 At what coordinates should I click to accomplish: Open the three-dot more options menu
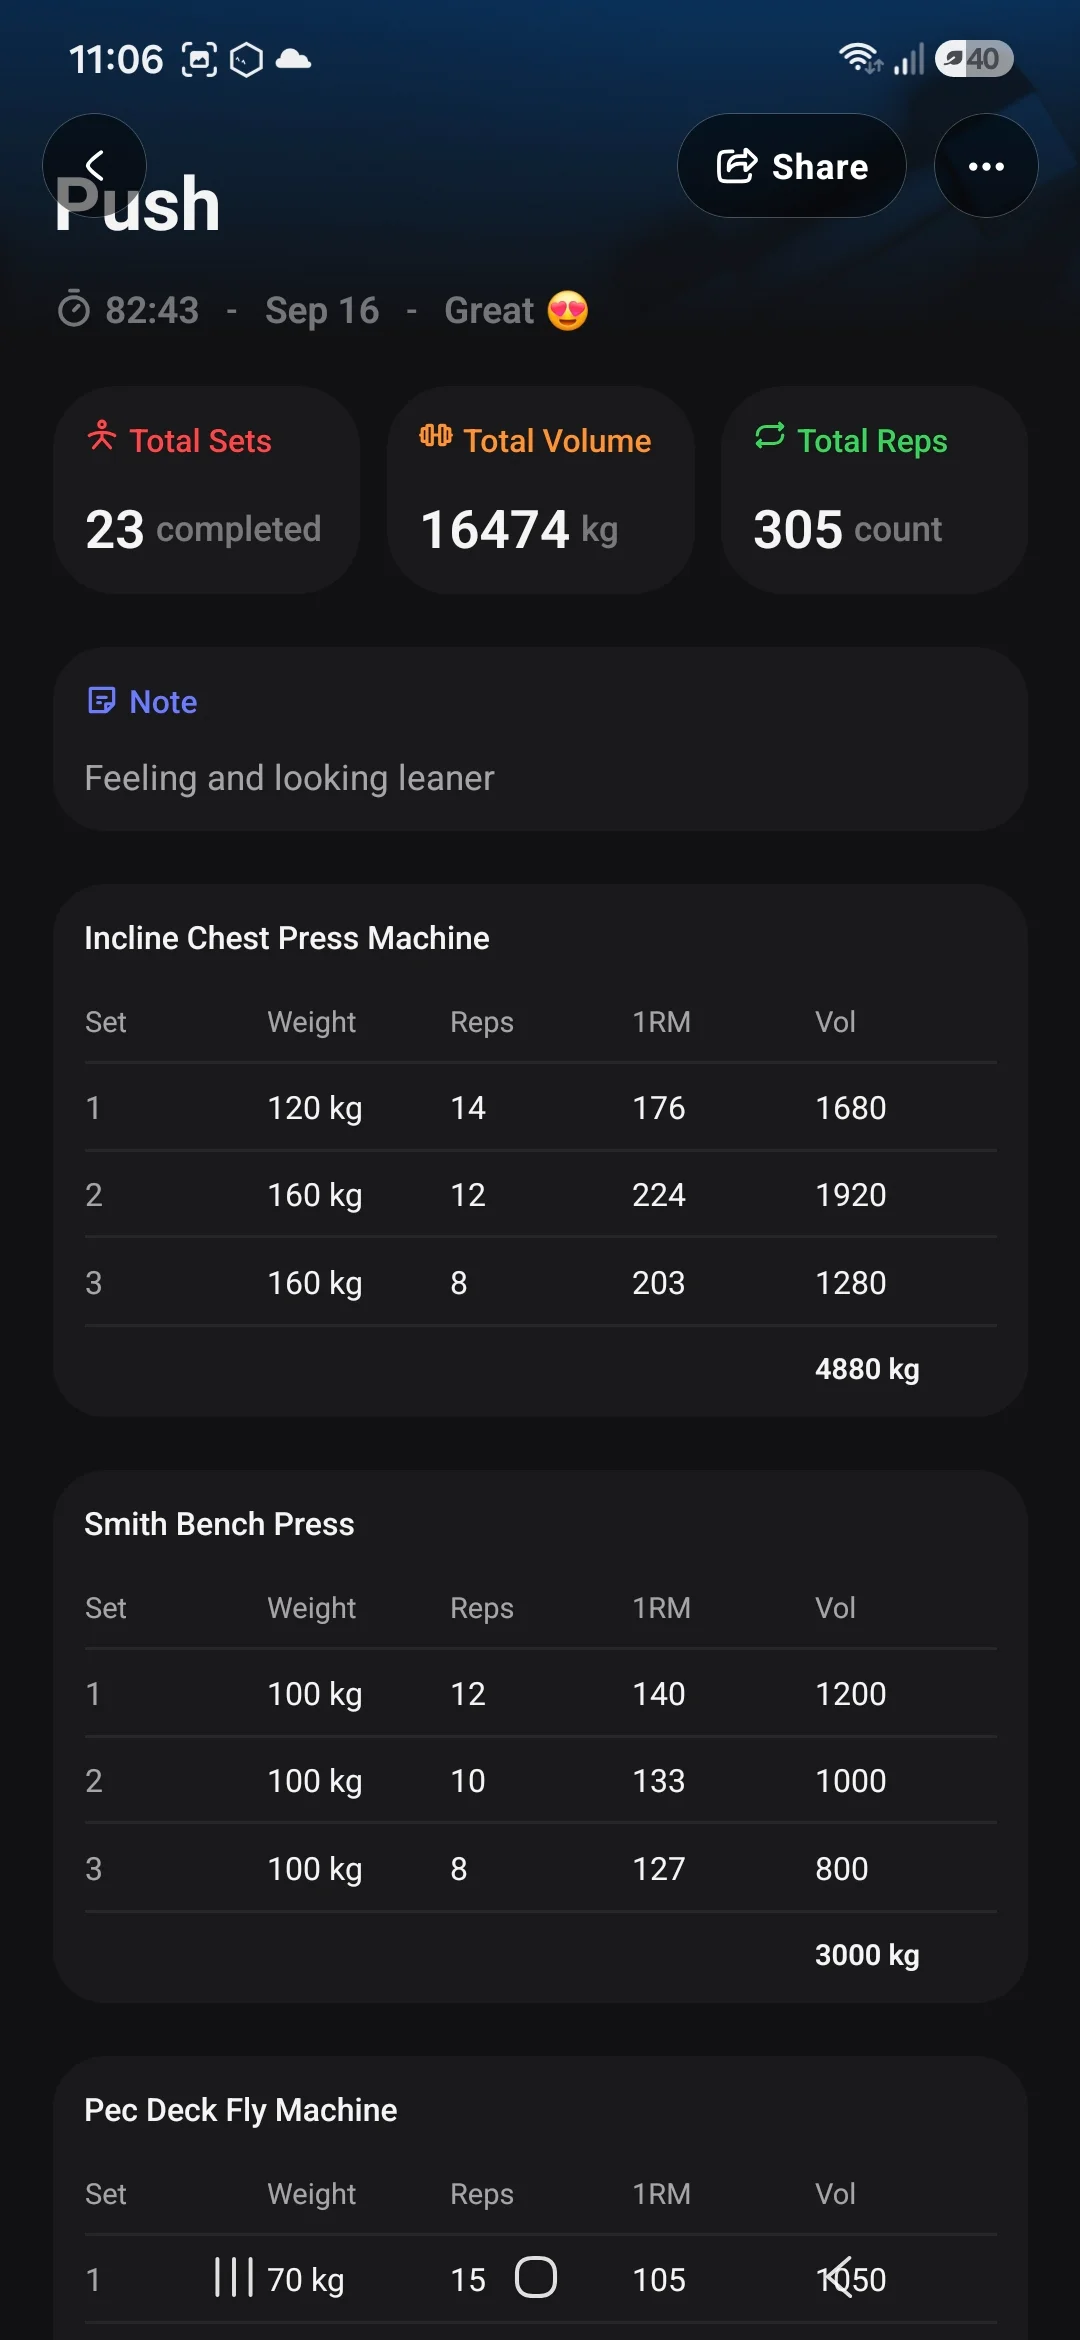pyautogui.click(x=986, y=166)
